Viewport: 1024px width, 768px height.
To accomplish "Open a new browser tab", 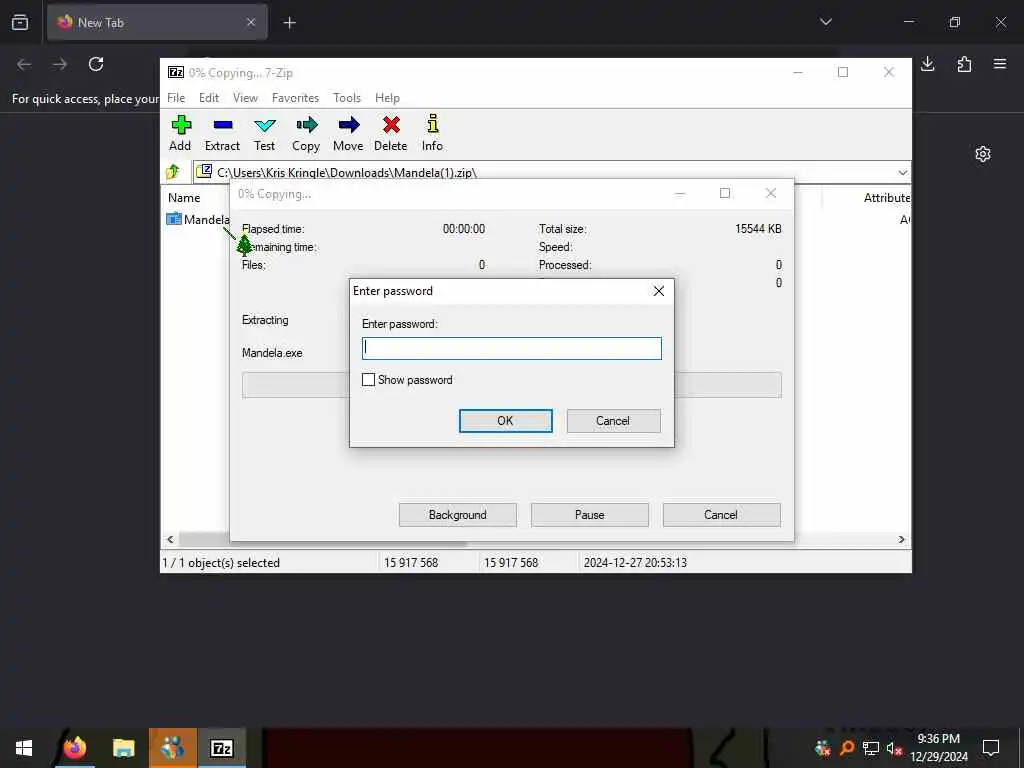I will tap(289, 23).
